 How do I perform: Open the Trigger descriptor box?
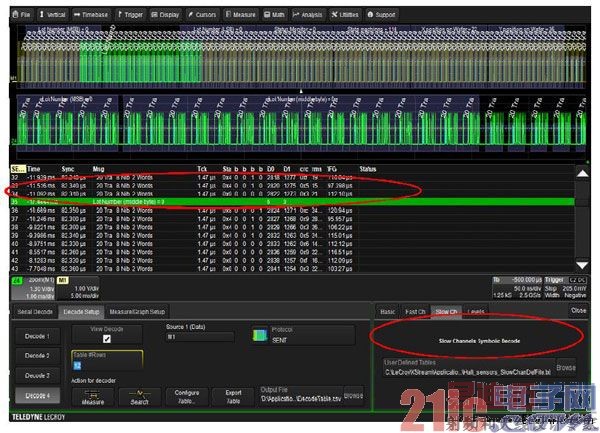(x=566, y=288)
